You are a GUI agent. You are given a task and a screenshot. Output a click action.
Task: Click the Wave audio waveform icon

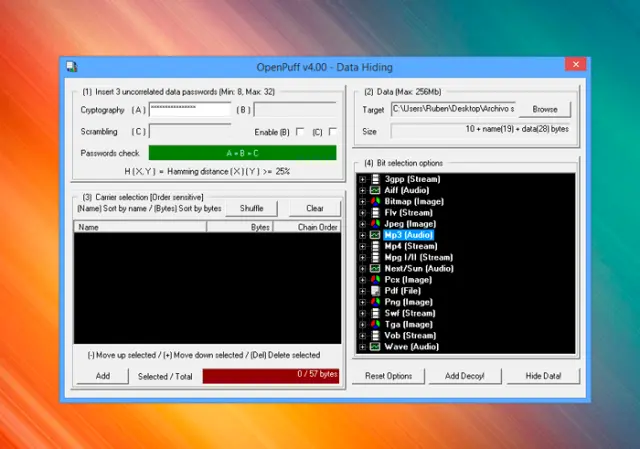click(x=374, y=347)
